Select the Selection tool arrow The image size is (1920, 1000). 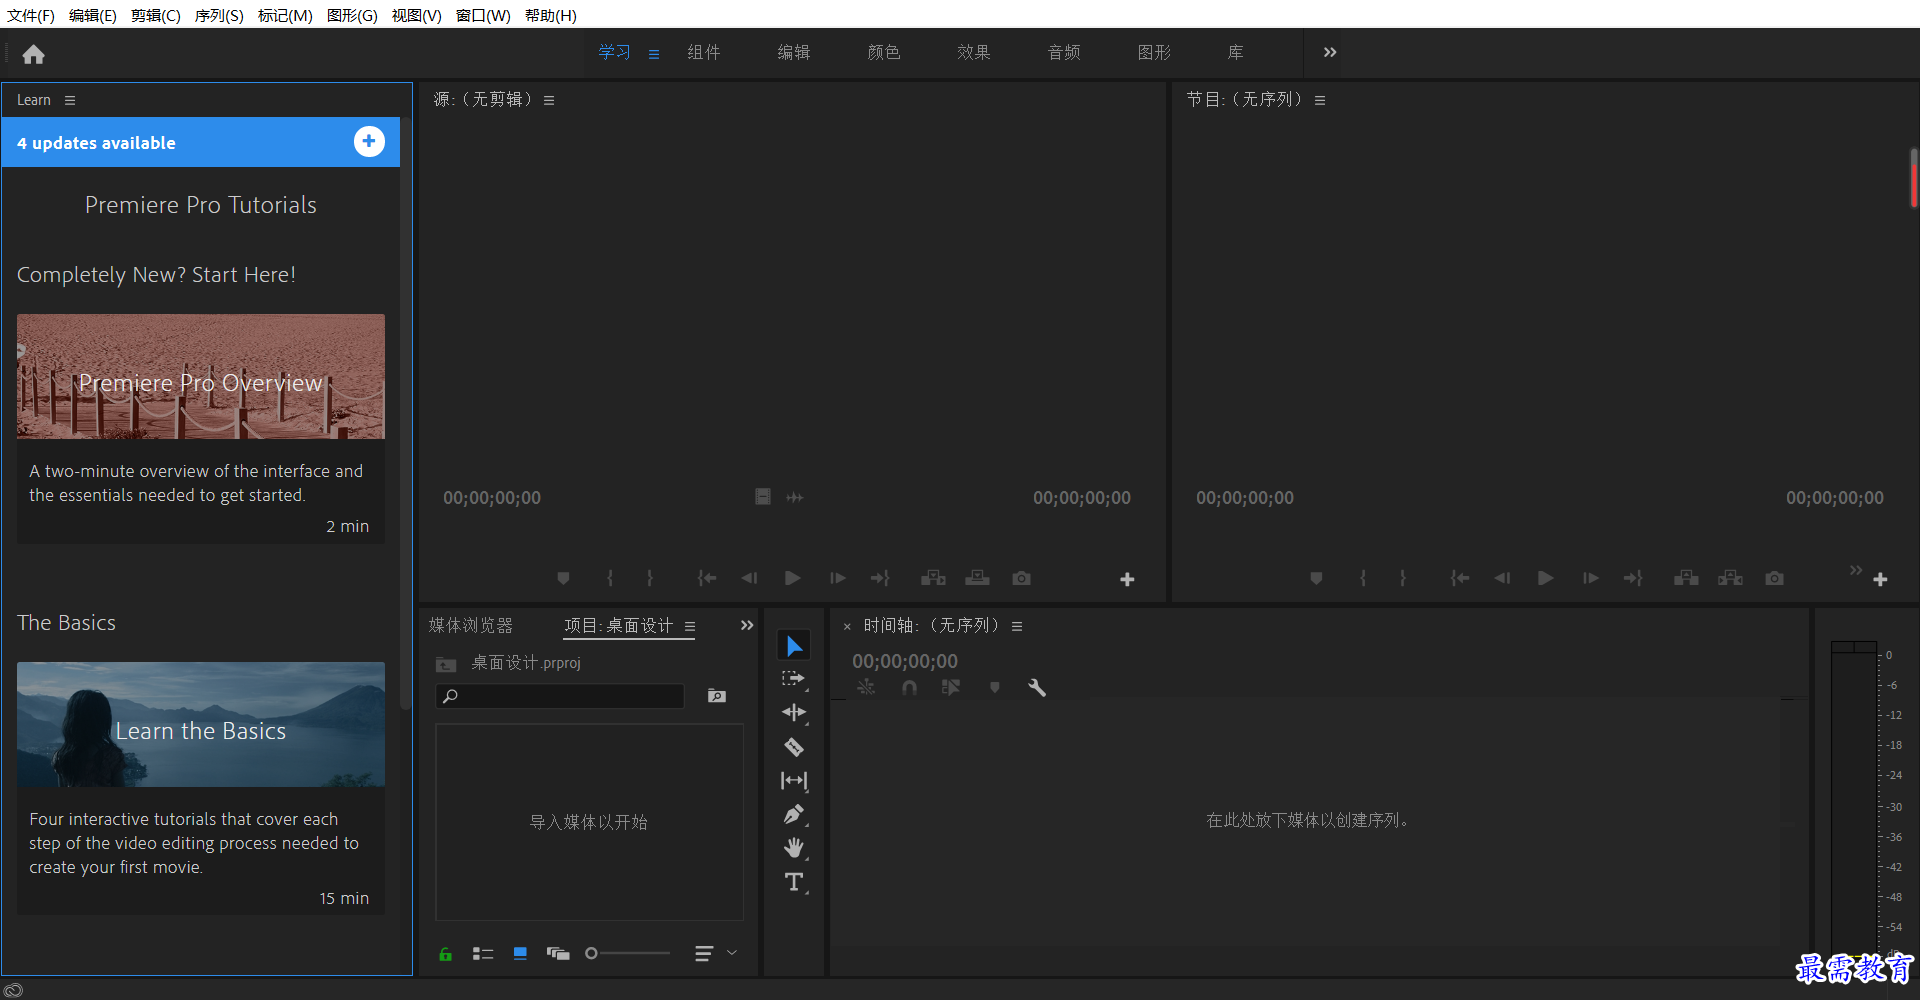pyautogui.click(x=794, y=646)
